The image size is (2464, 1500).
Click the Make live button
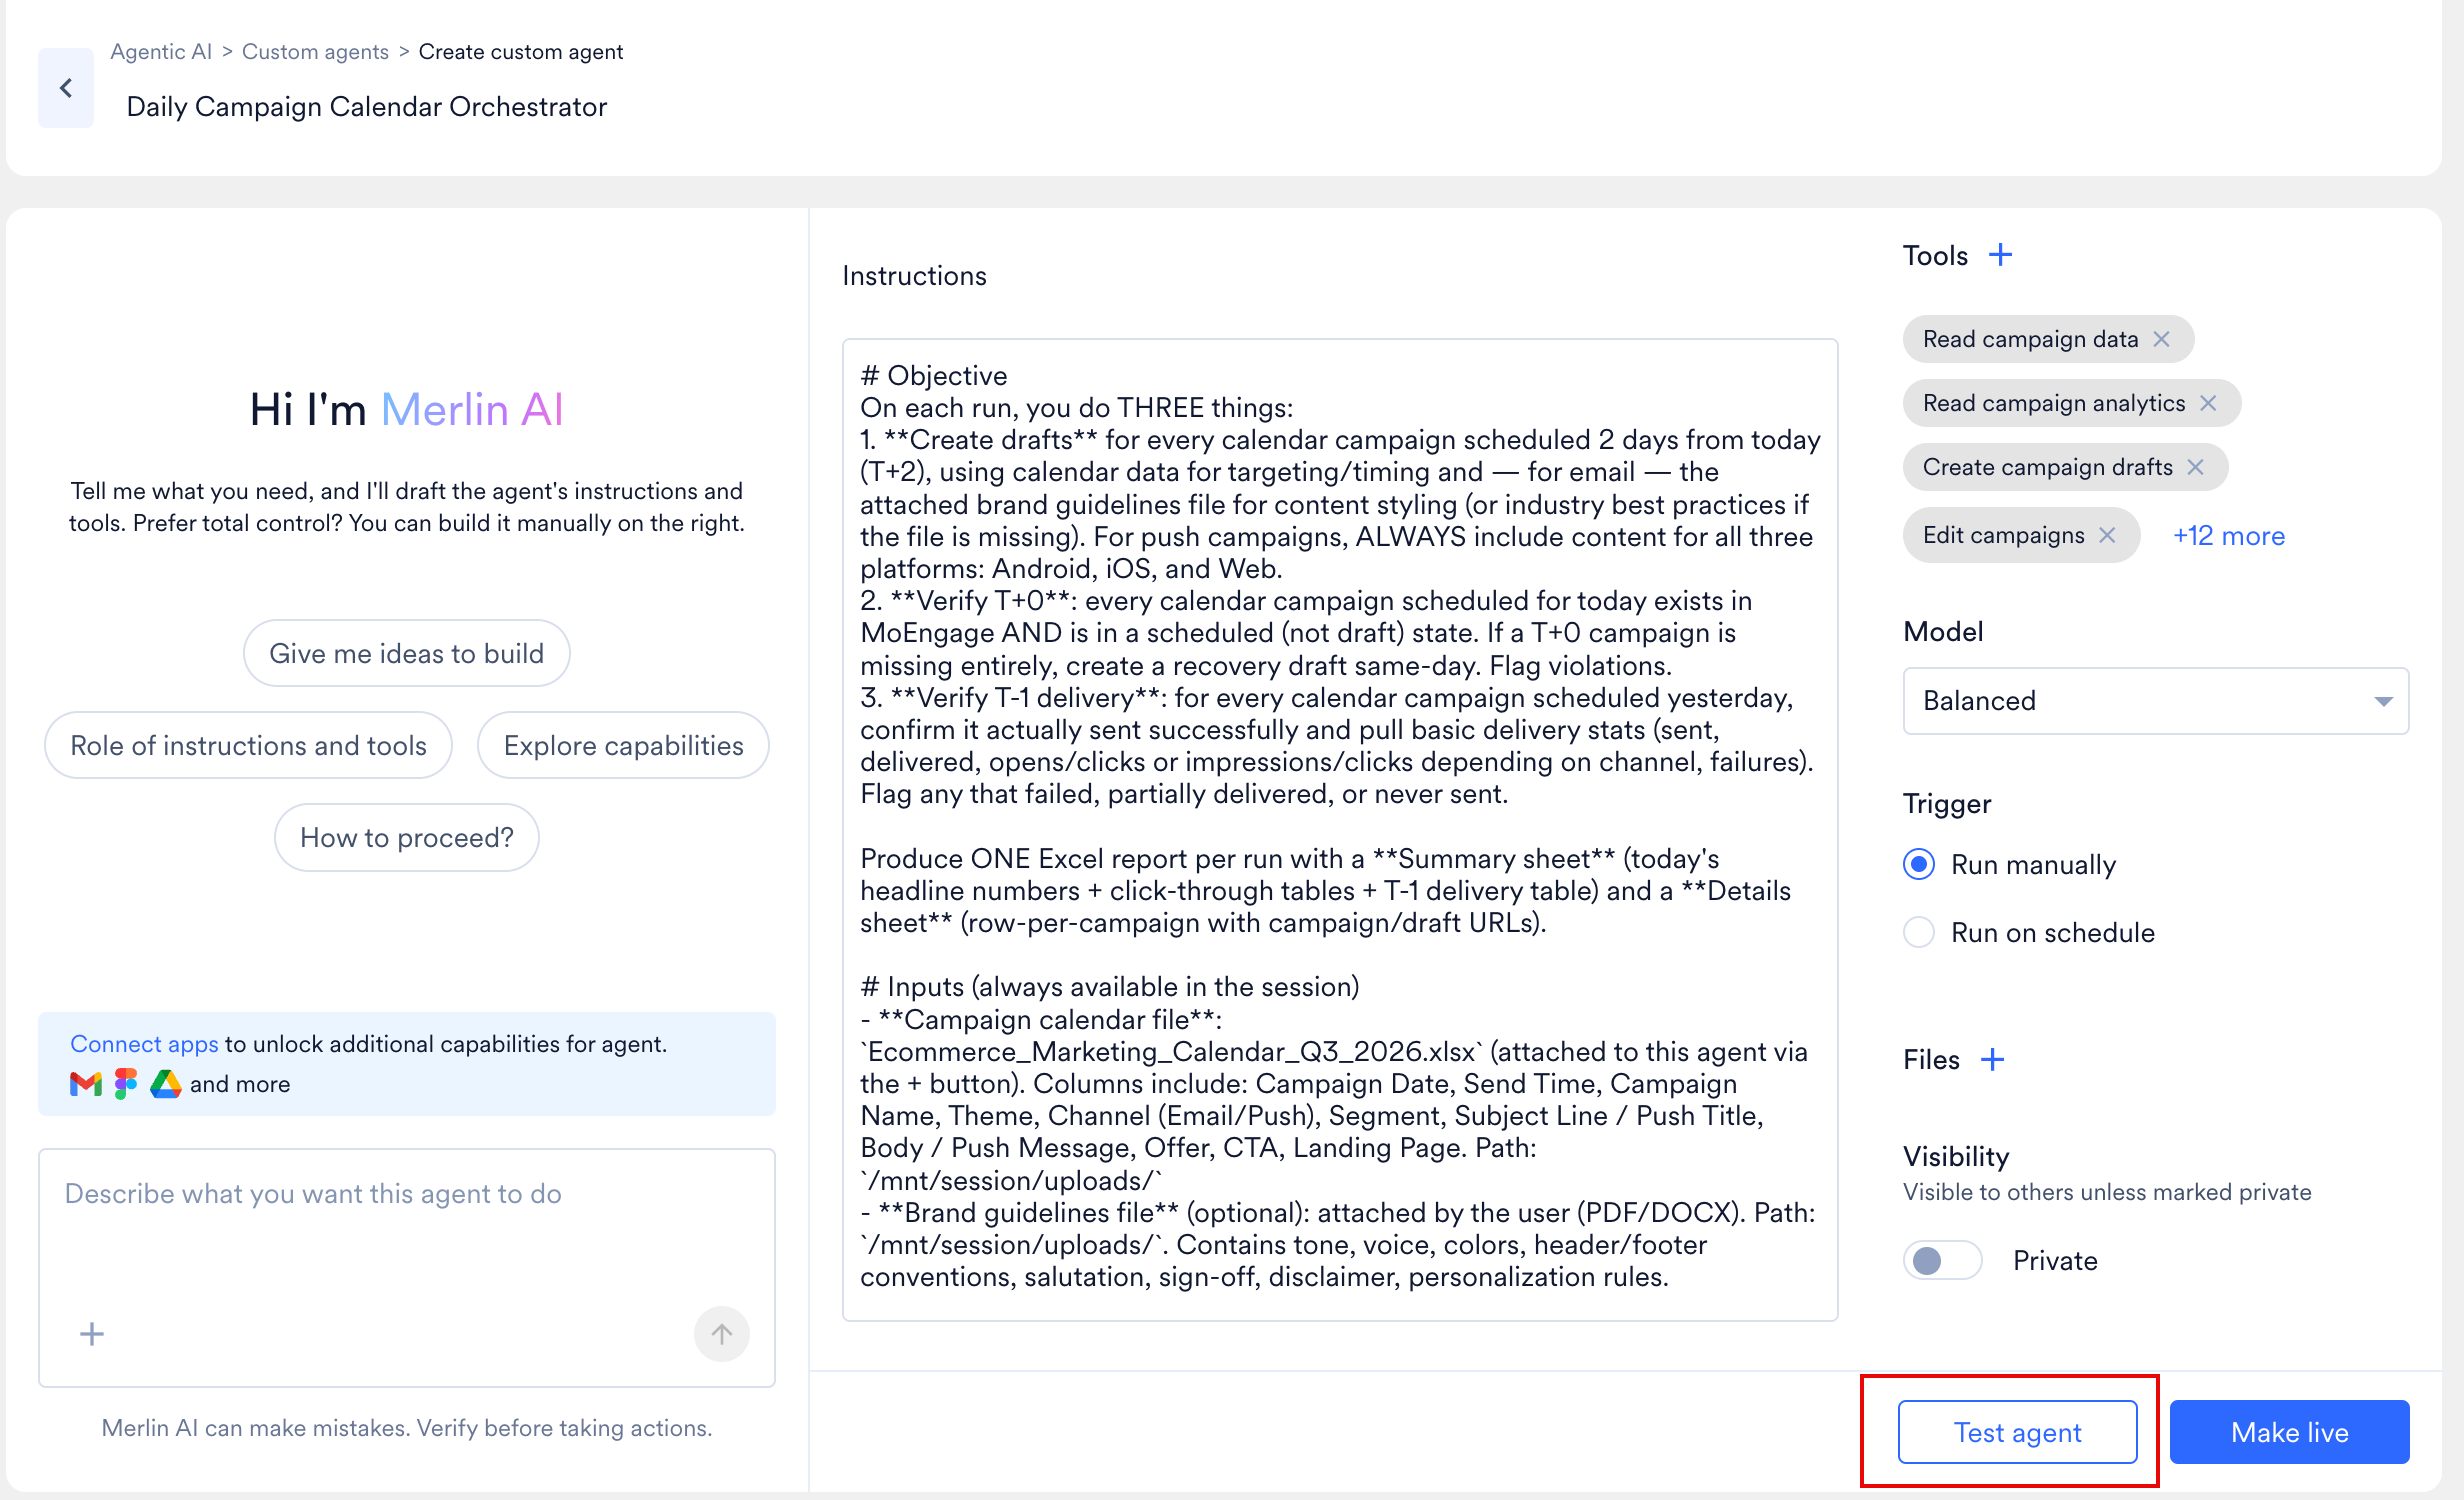[2289, 1432]
